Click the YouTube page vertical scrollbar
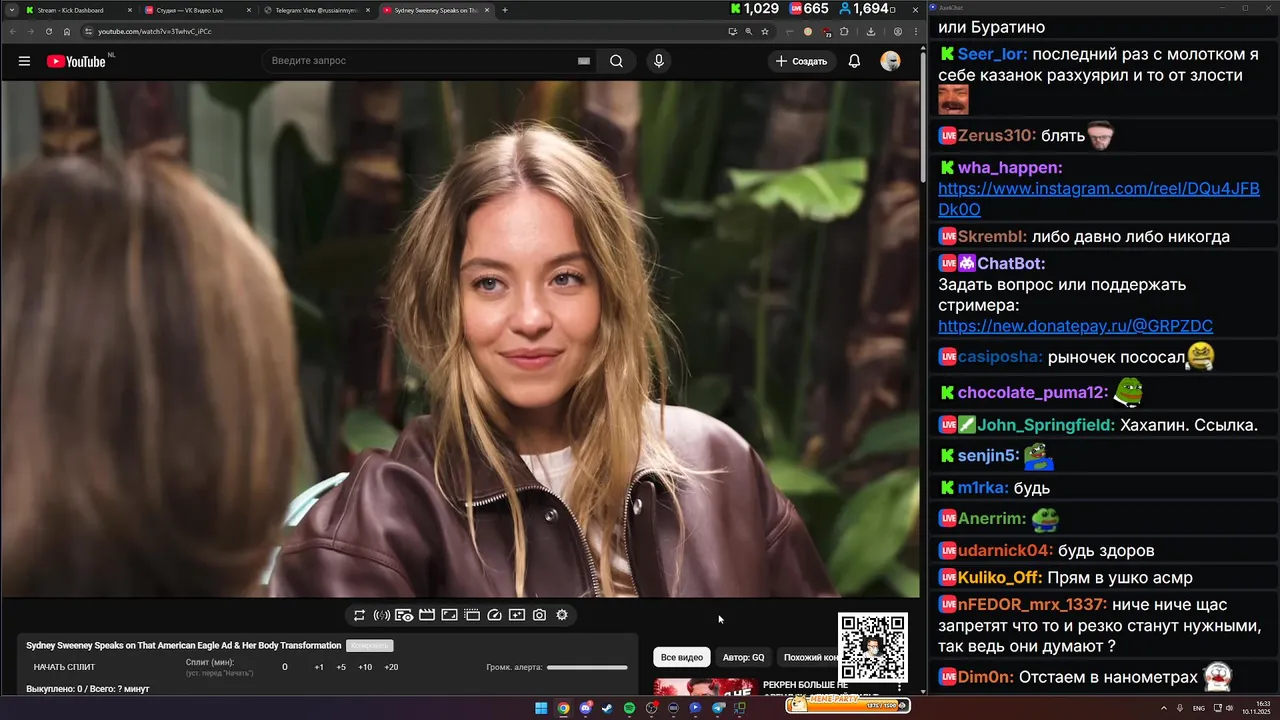Screen dimensions: 1280x720 point(923,115)
